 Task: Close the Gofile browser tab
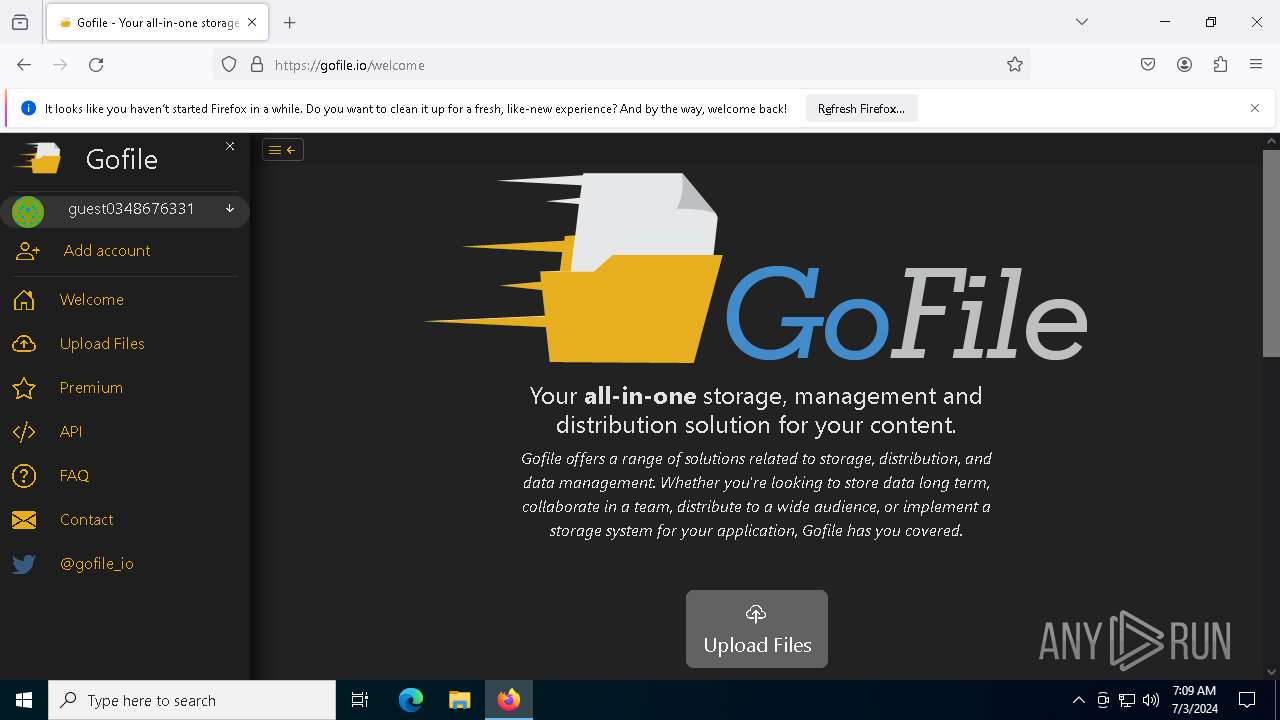tap(252, 22)
